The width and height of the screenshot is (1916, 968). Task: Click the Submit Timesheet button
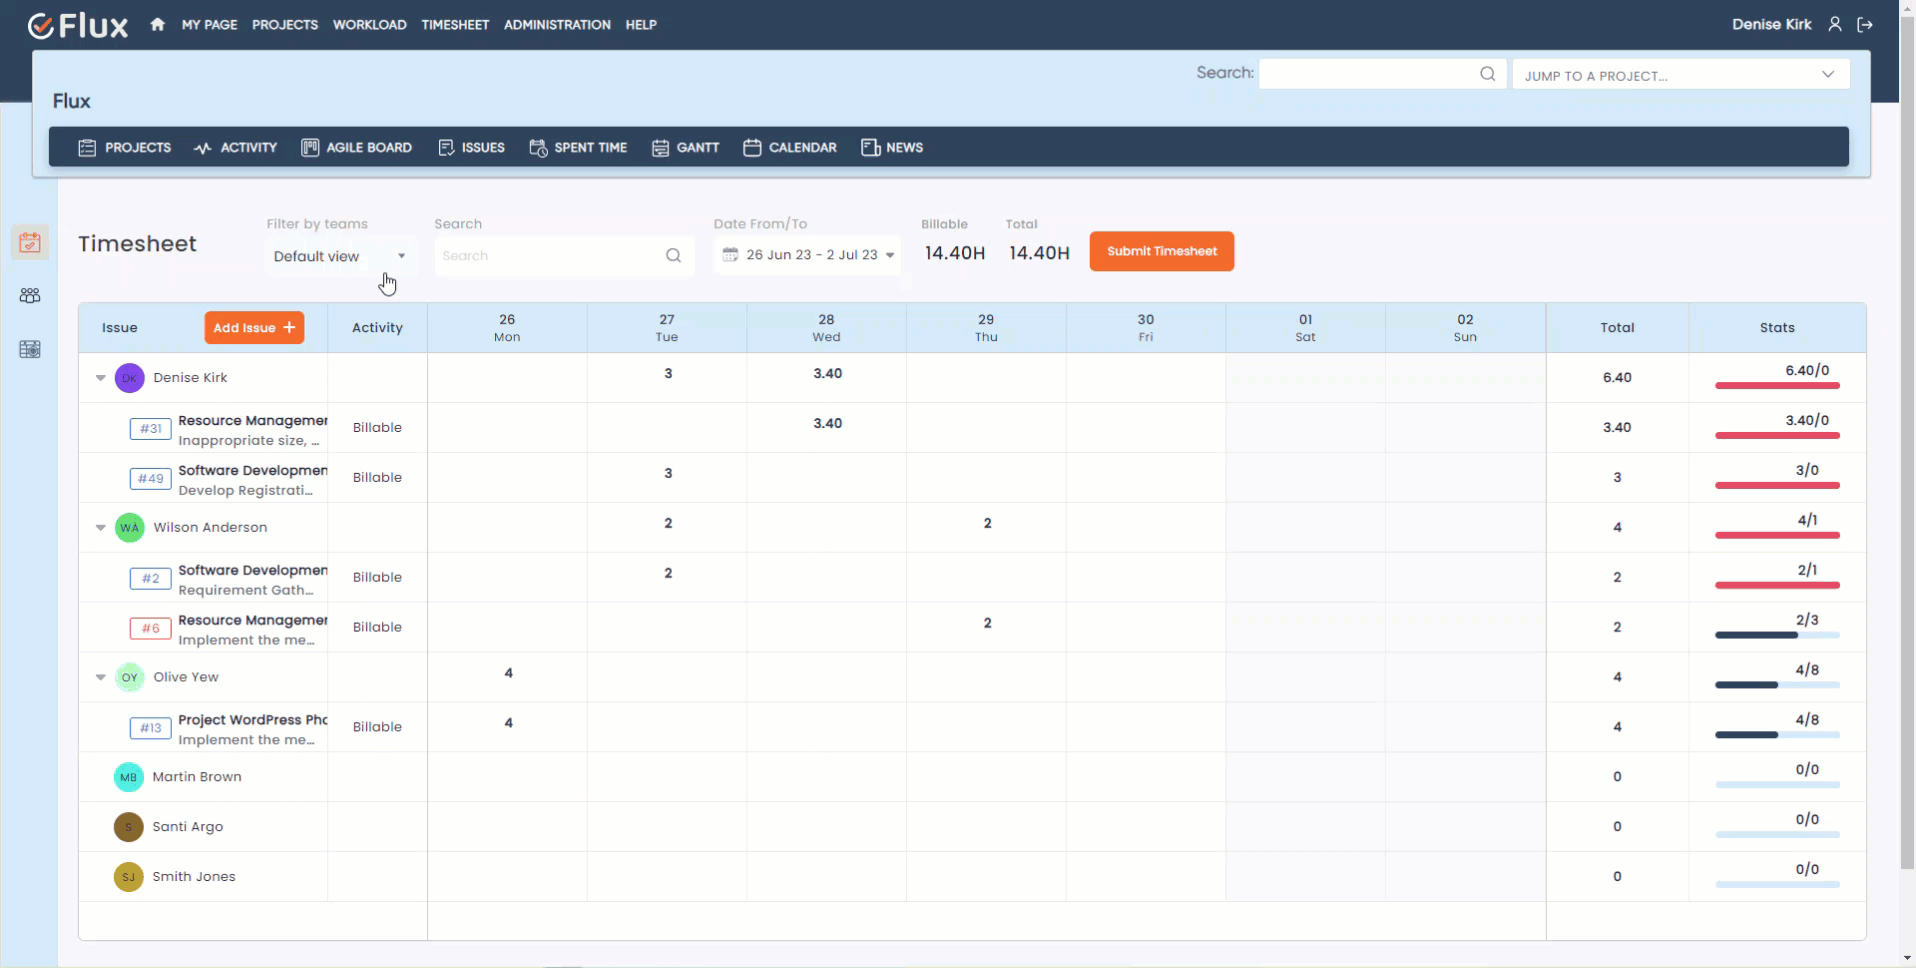coord(1161,251)
